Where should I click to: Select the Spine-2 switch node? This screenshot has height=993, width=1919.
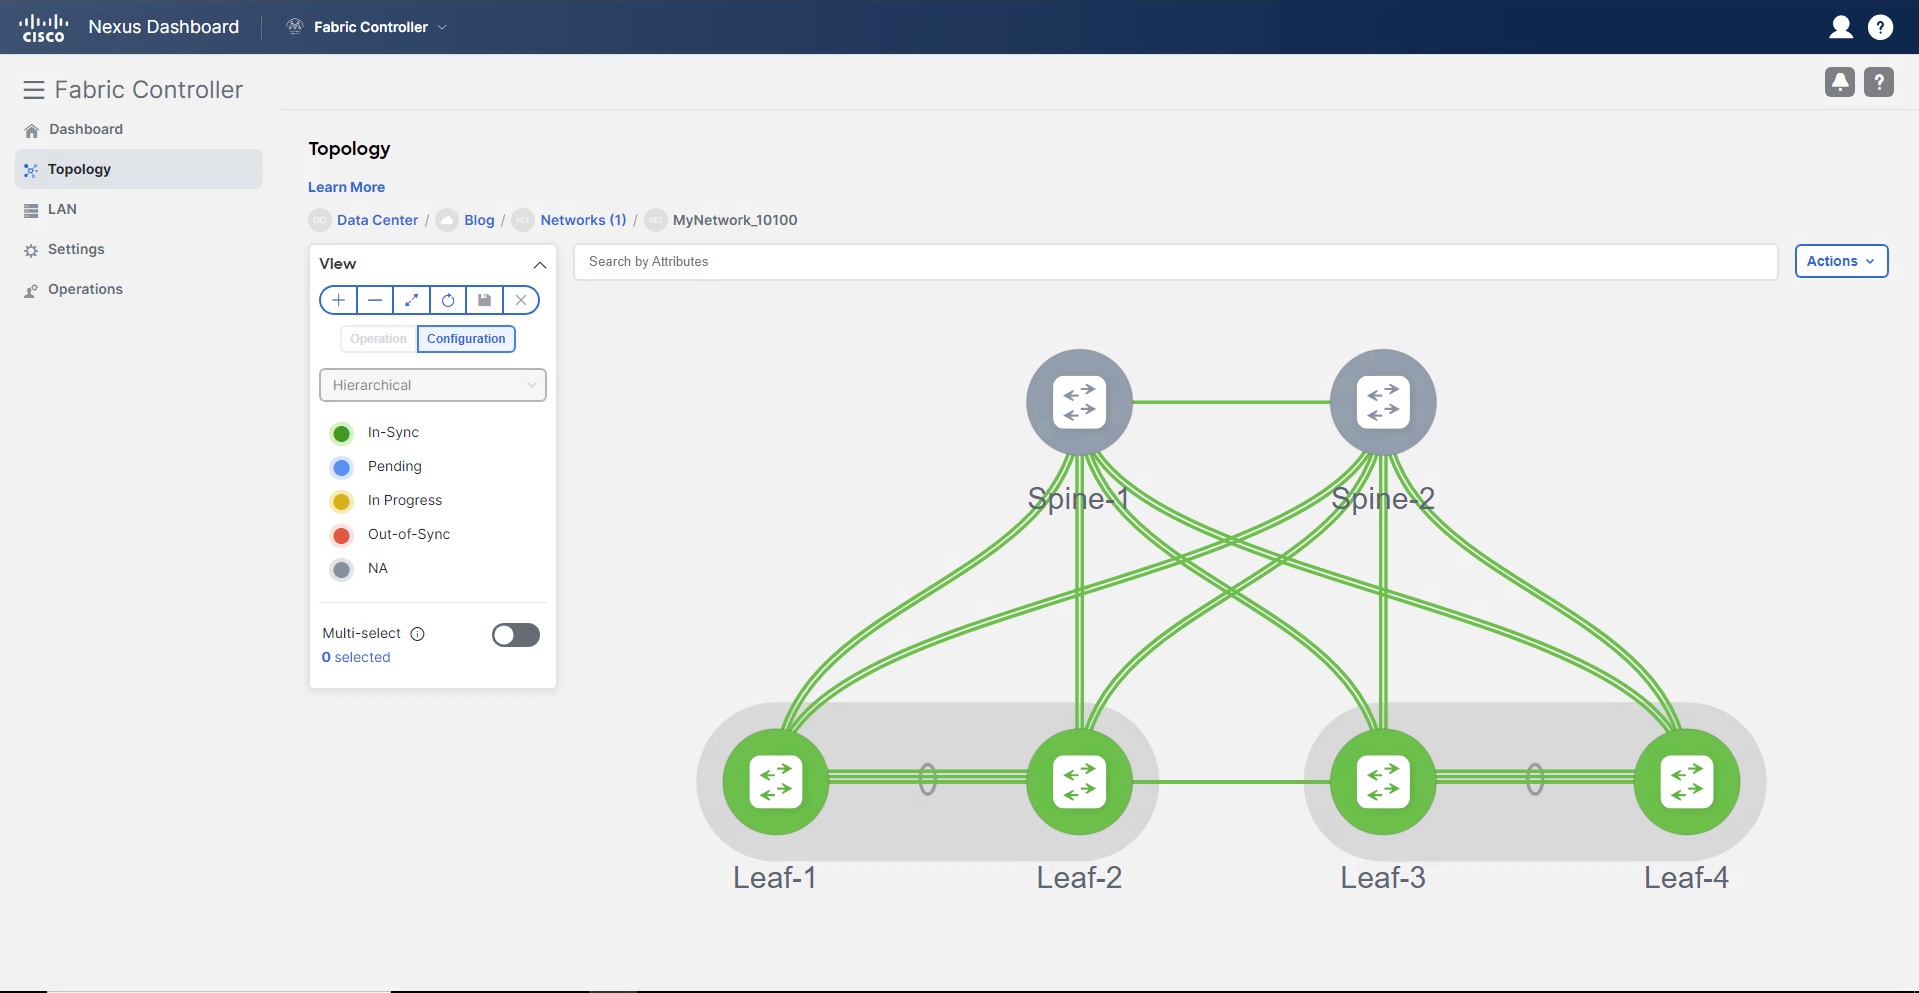(x=1383, y=402)
